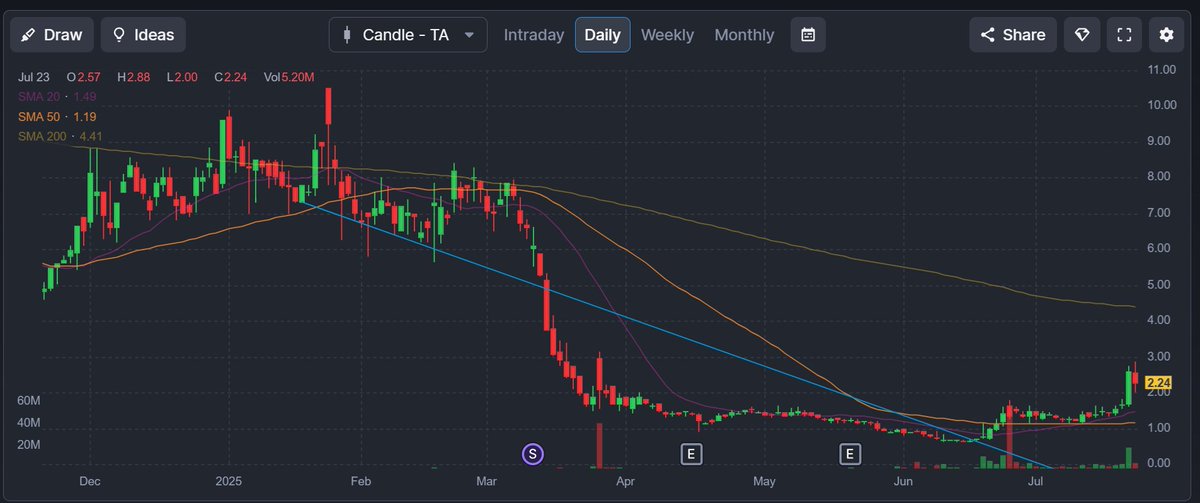
Task: Click the share icon beside Share text
Action: 987,35
